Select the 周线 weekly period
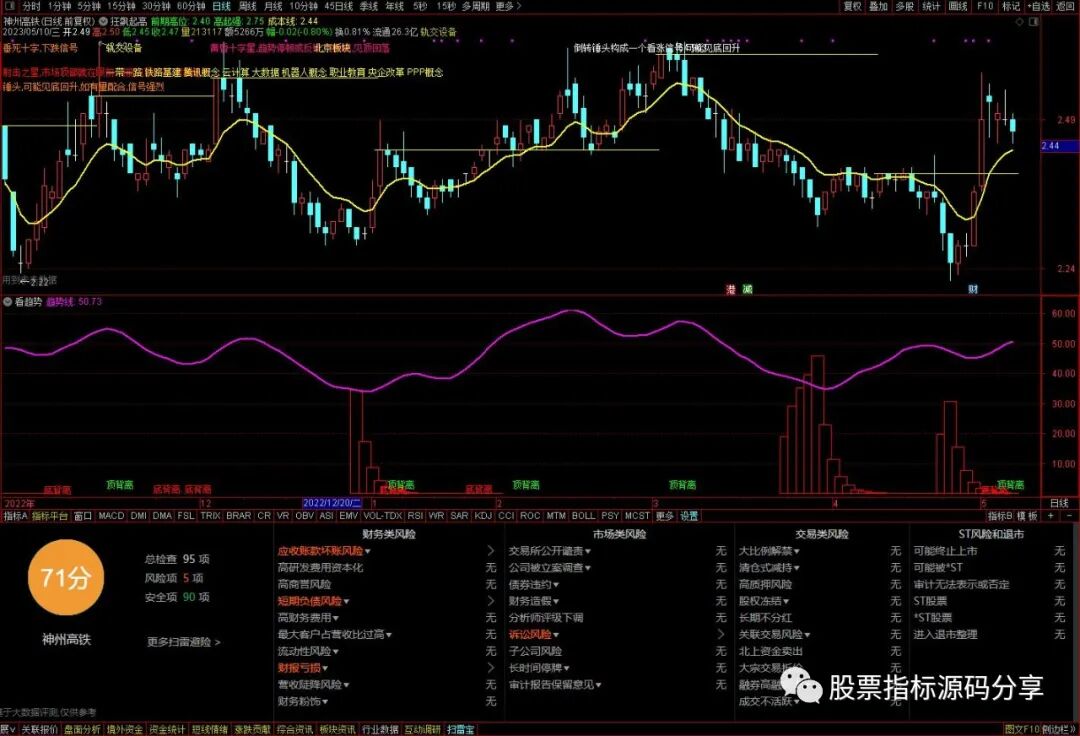The width and height of the screenshot is (1080, 736). point(247,6)
